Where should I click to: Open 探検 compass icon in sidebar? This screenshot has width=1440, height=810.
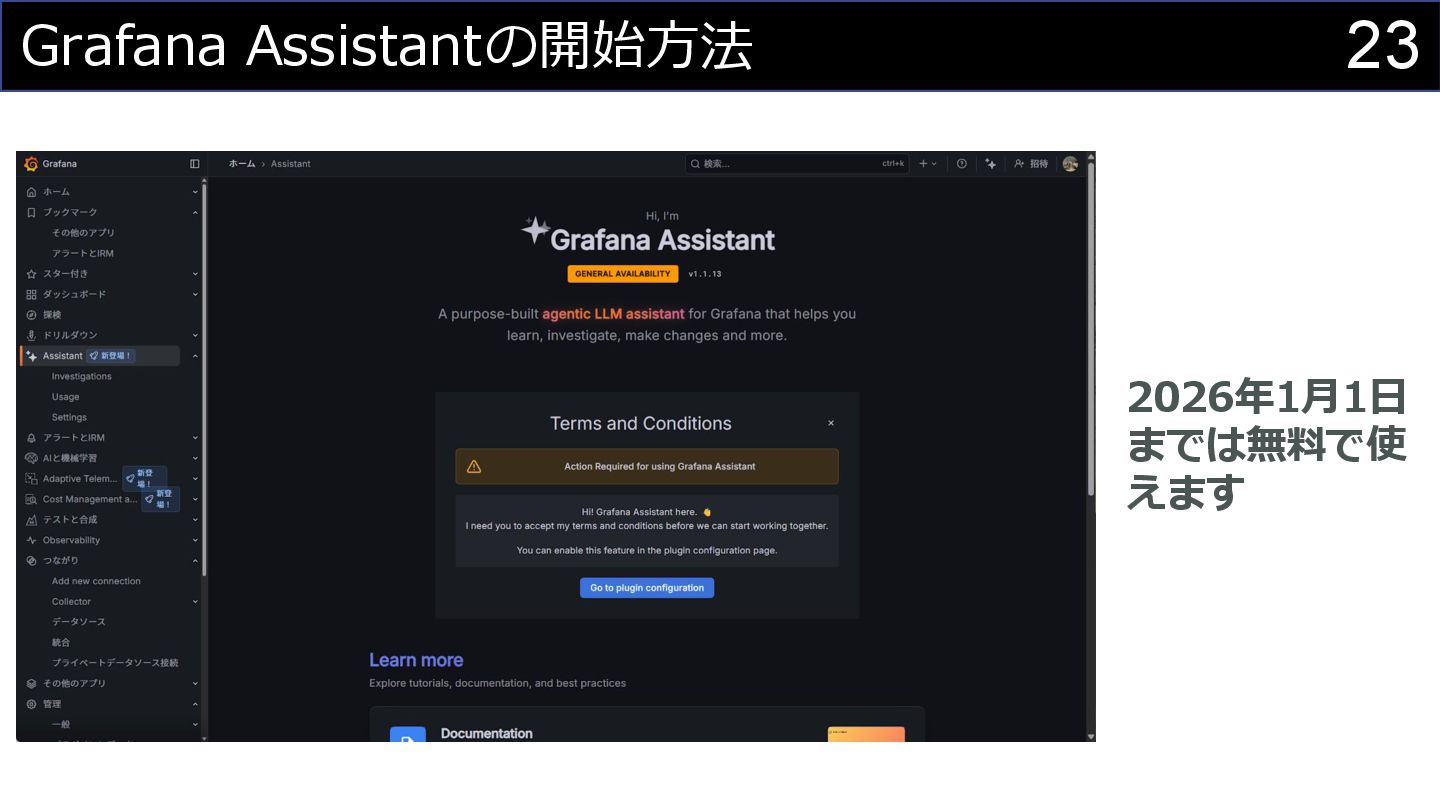[x=31, y=315]
